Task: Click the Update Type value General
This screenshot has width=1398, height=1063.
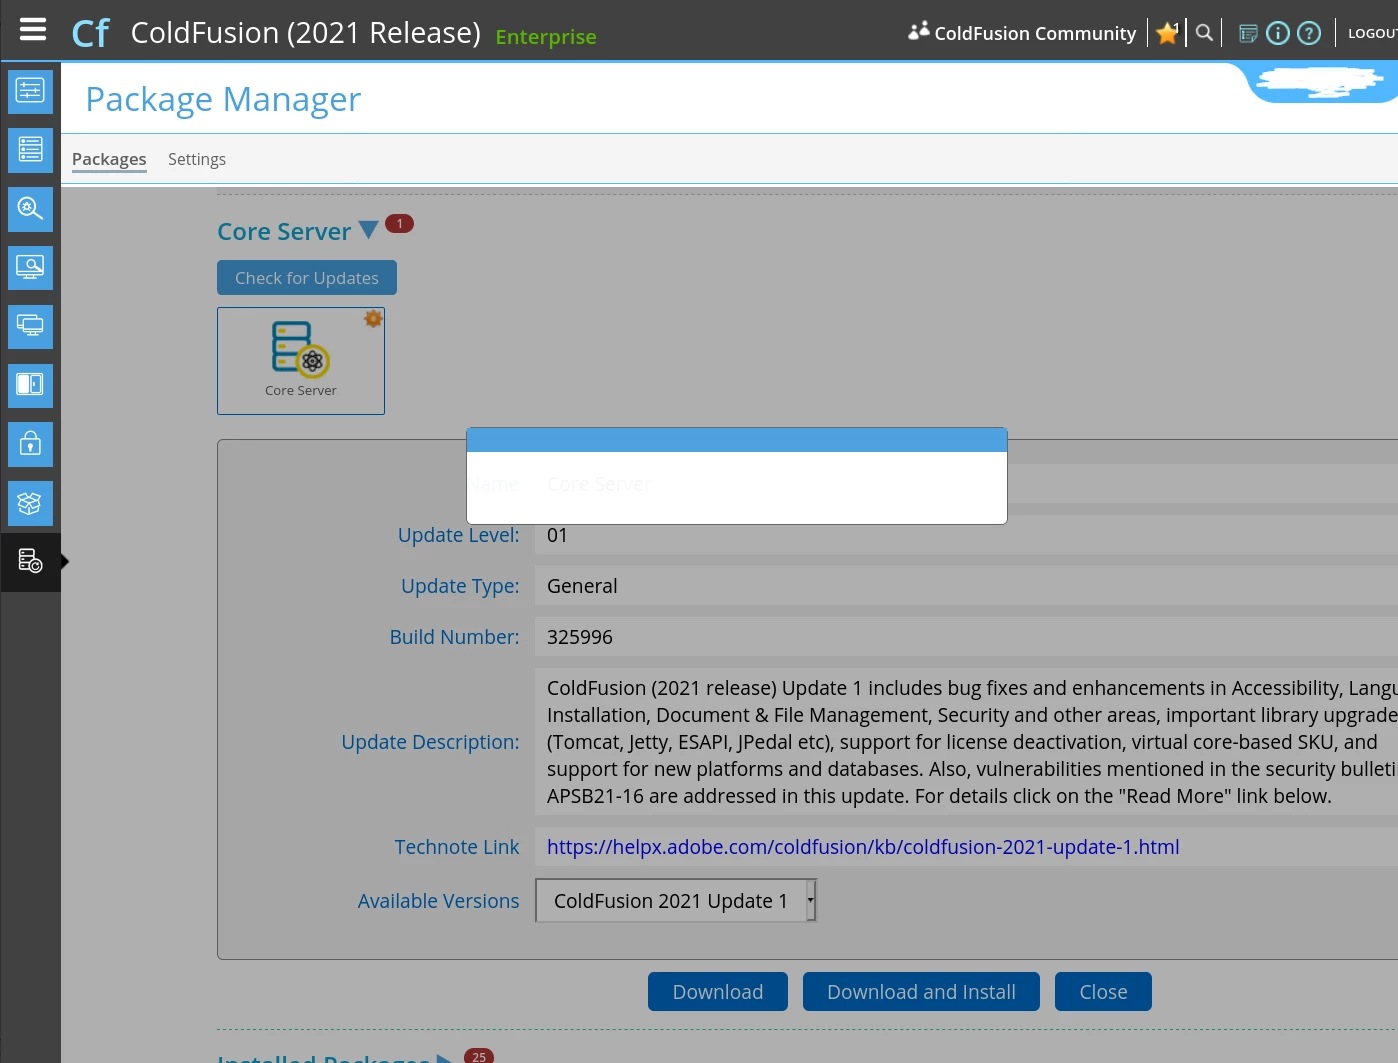Action: pyautogui.click(x=582, y=586)
